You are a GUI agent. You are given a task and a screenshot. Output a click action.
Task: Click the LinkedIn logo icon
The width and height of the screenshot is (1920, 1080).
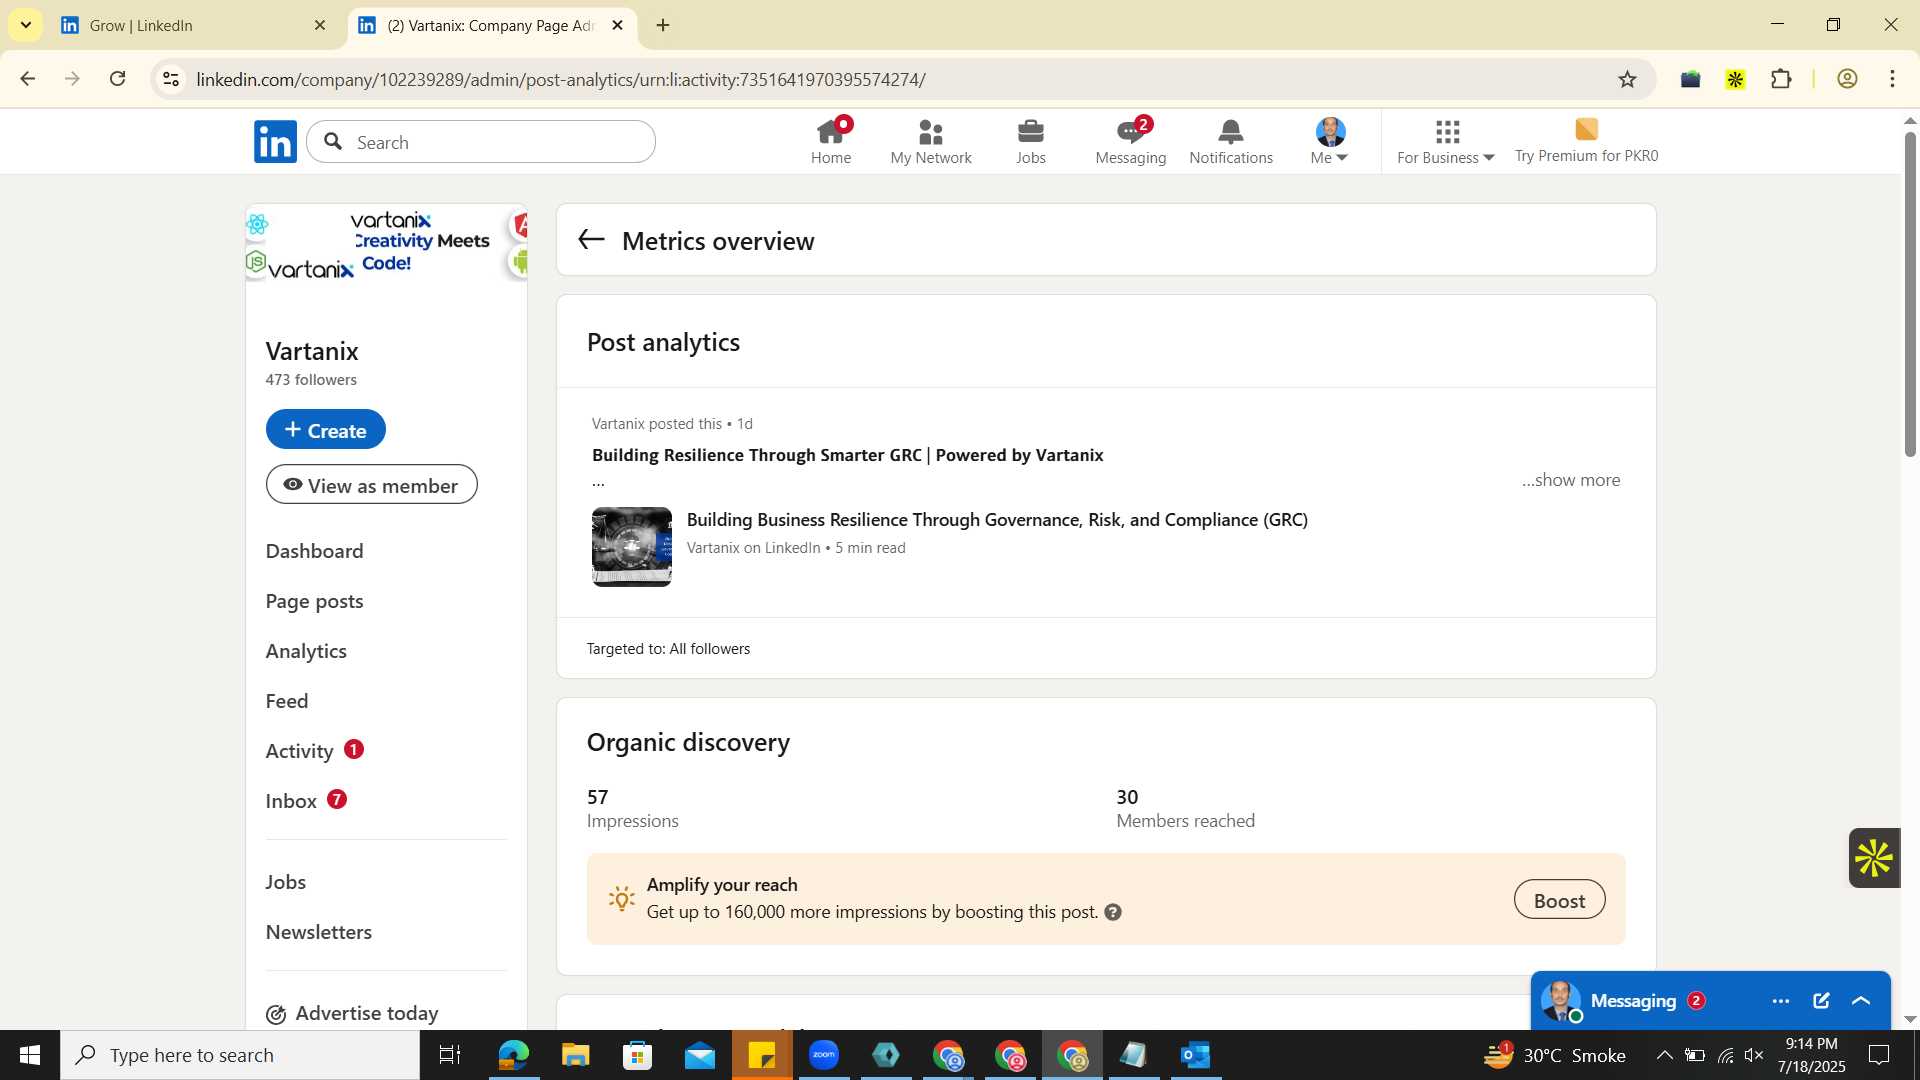click(275, 142)
